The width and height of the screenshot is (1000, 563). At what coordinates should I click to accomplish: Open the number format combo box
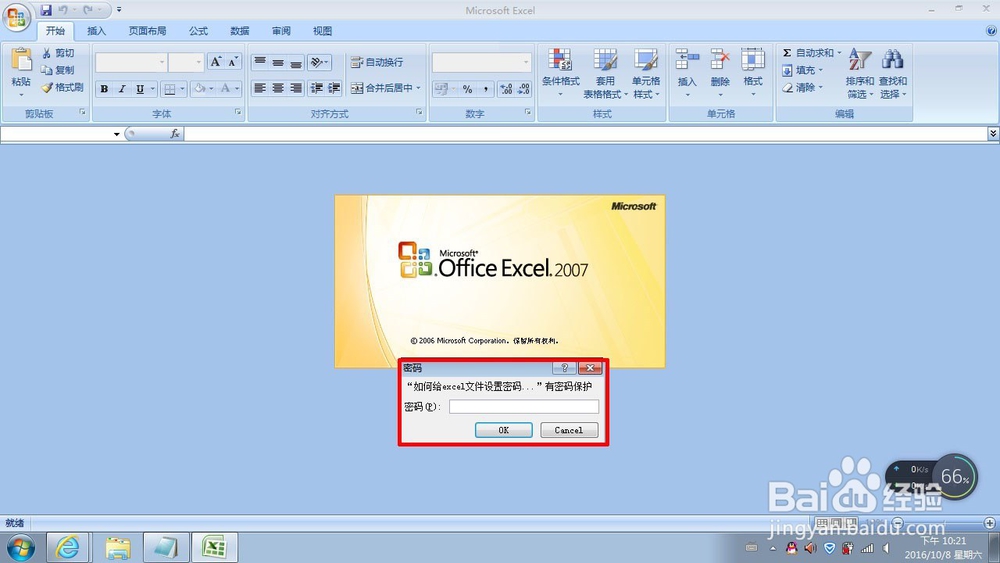[x=482, y=62]
